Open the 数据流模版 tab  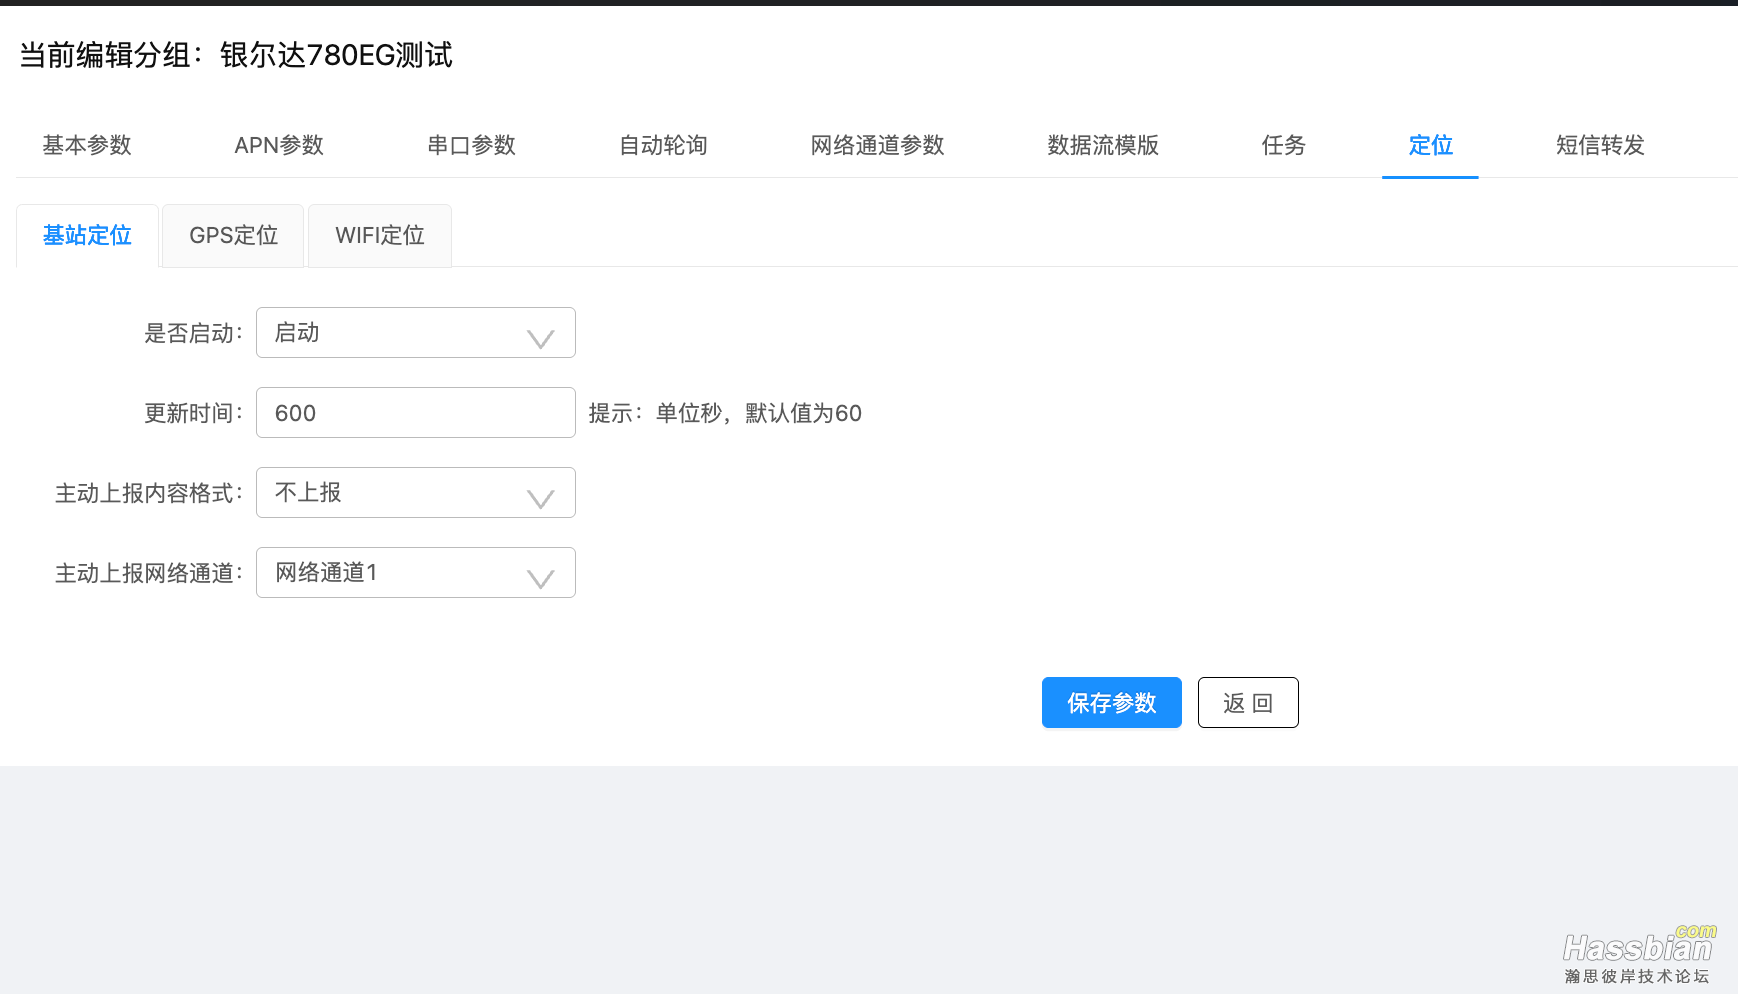coord(1103,145)
